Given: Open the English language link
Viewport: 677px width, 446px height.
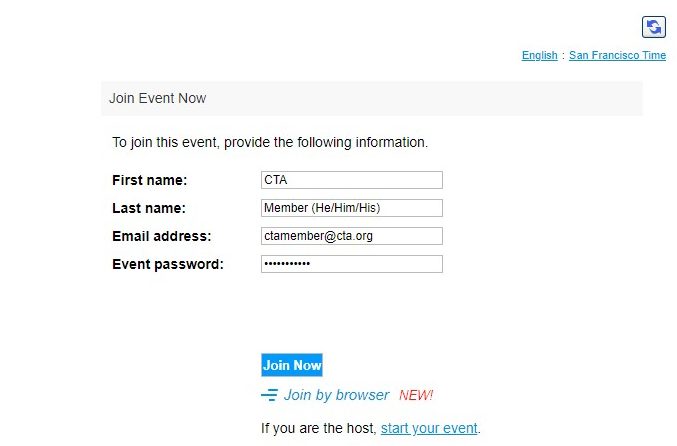Looking at the screenshot, I should pos(539,56).
